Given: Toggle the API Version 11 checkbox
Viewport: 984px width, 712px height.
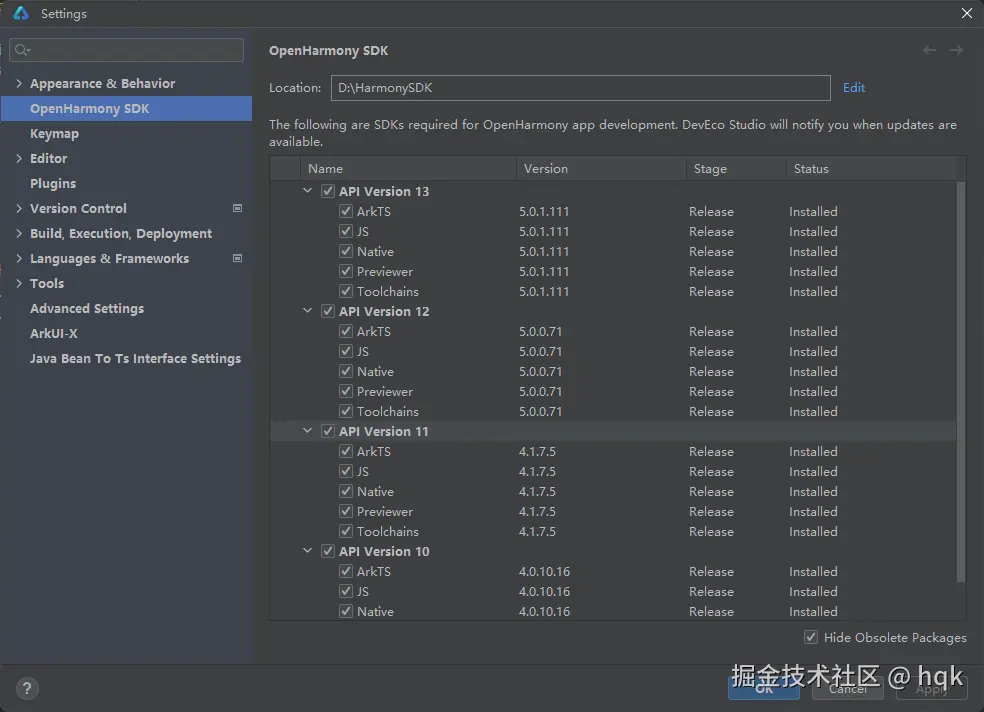Looking at the screenshot, I should (328, 431).
